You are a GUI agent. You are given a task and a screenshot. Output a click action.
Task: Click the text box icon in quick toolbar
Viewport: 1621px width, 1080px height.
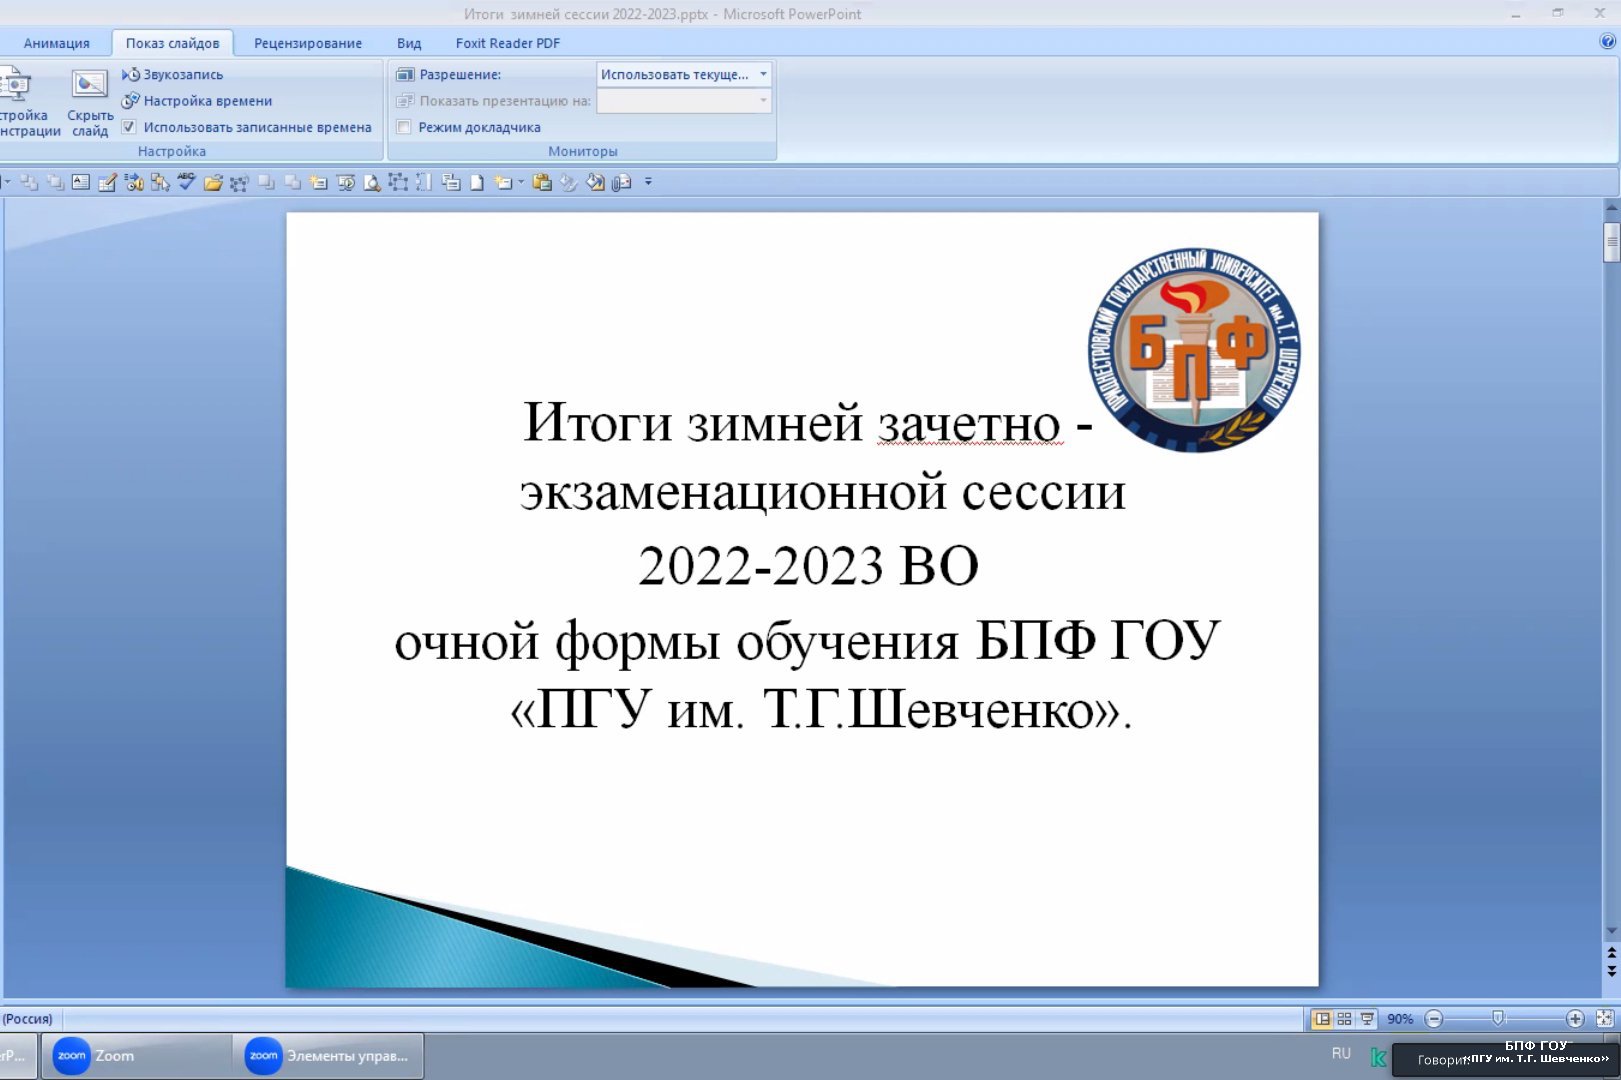coord(81,182)
